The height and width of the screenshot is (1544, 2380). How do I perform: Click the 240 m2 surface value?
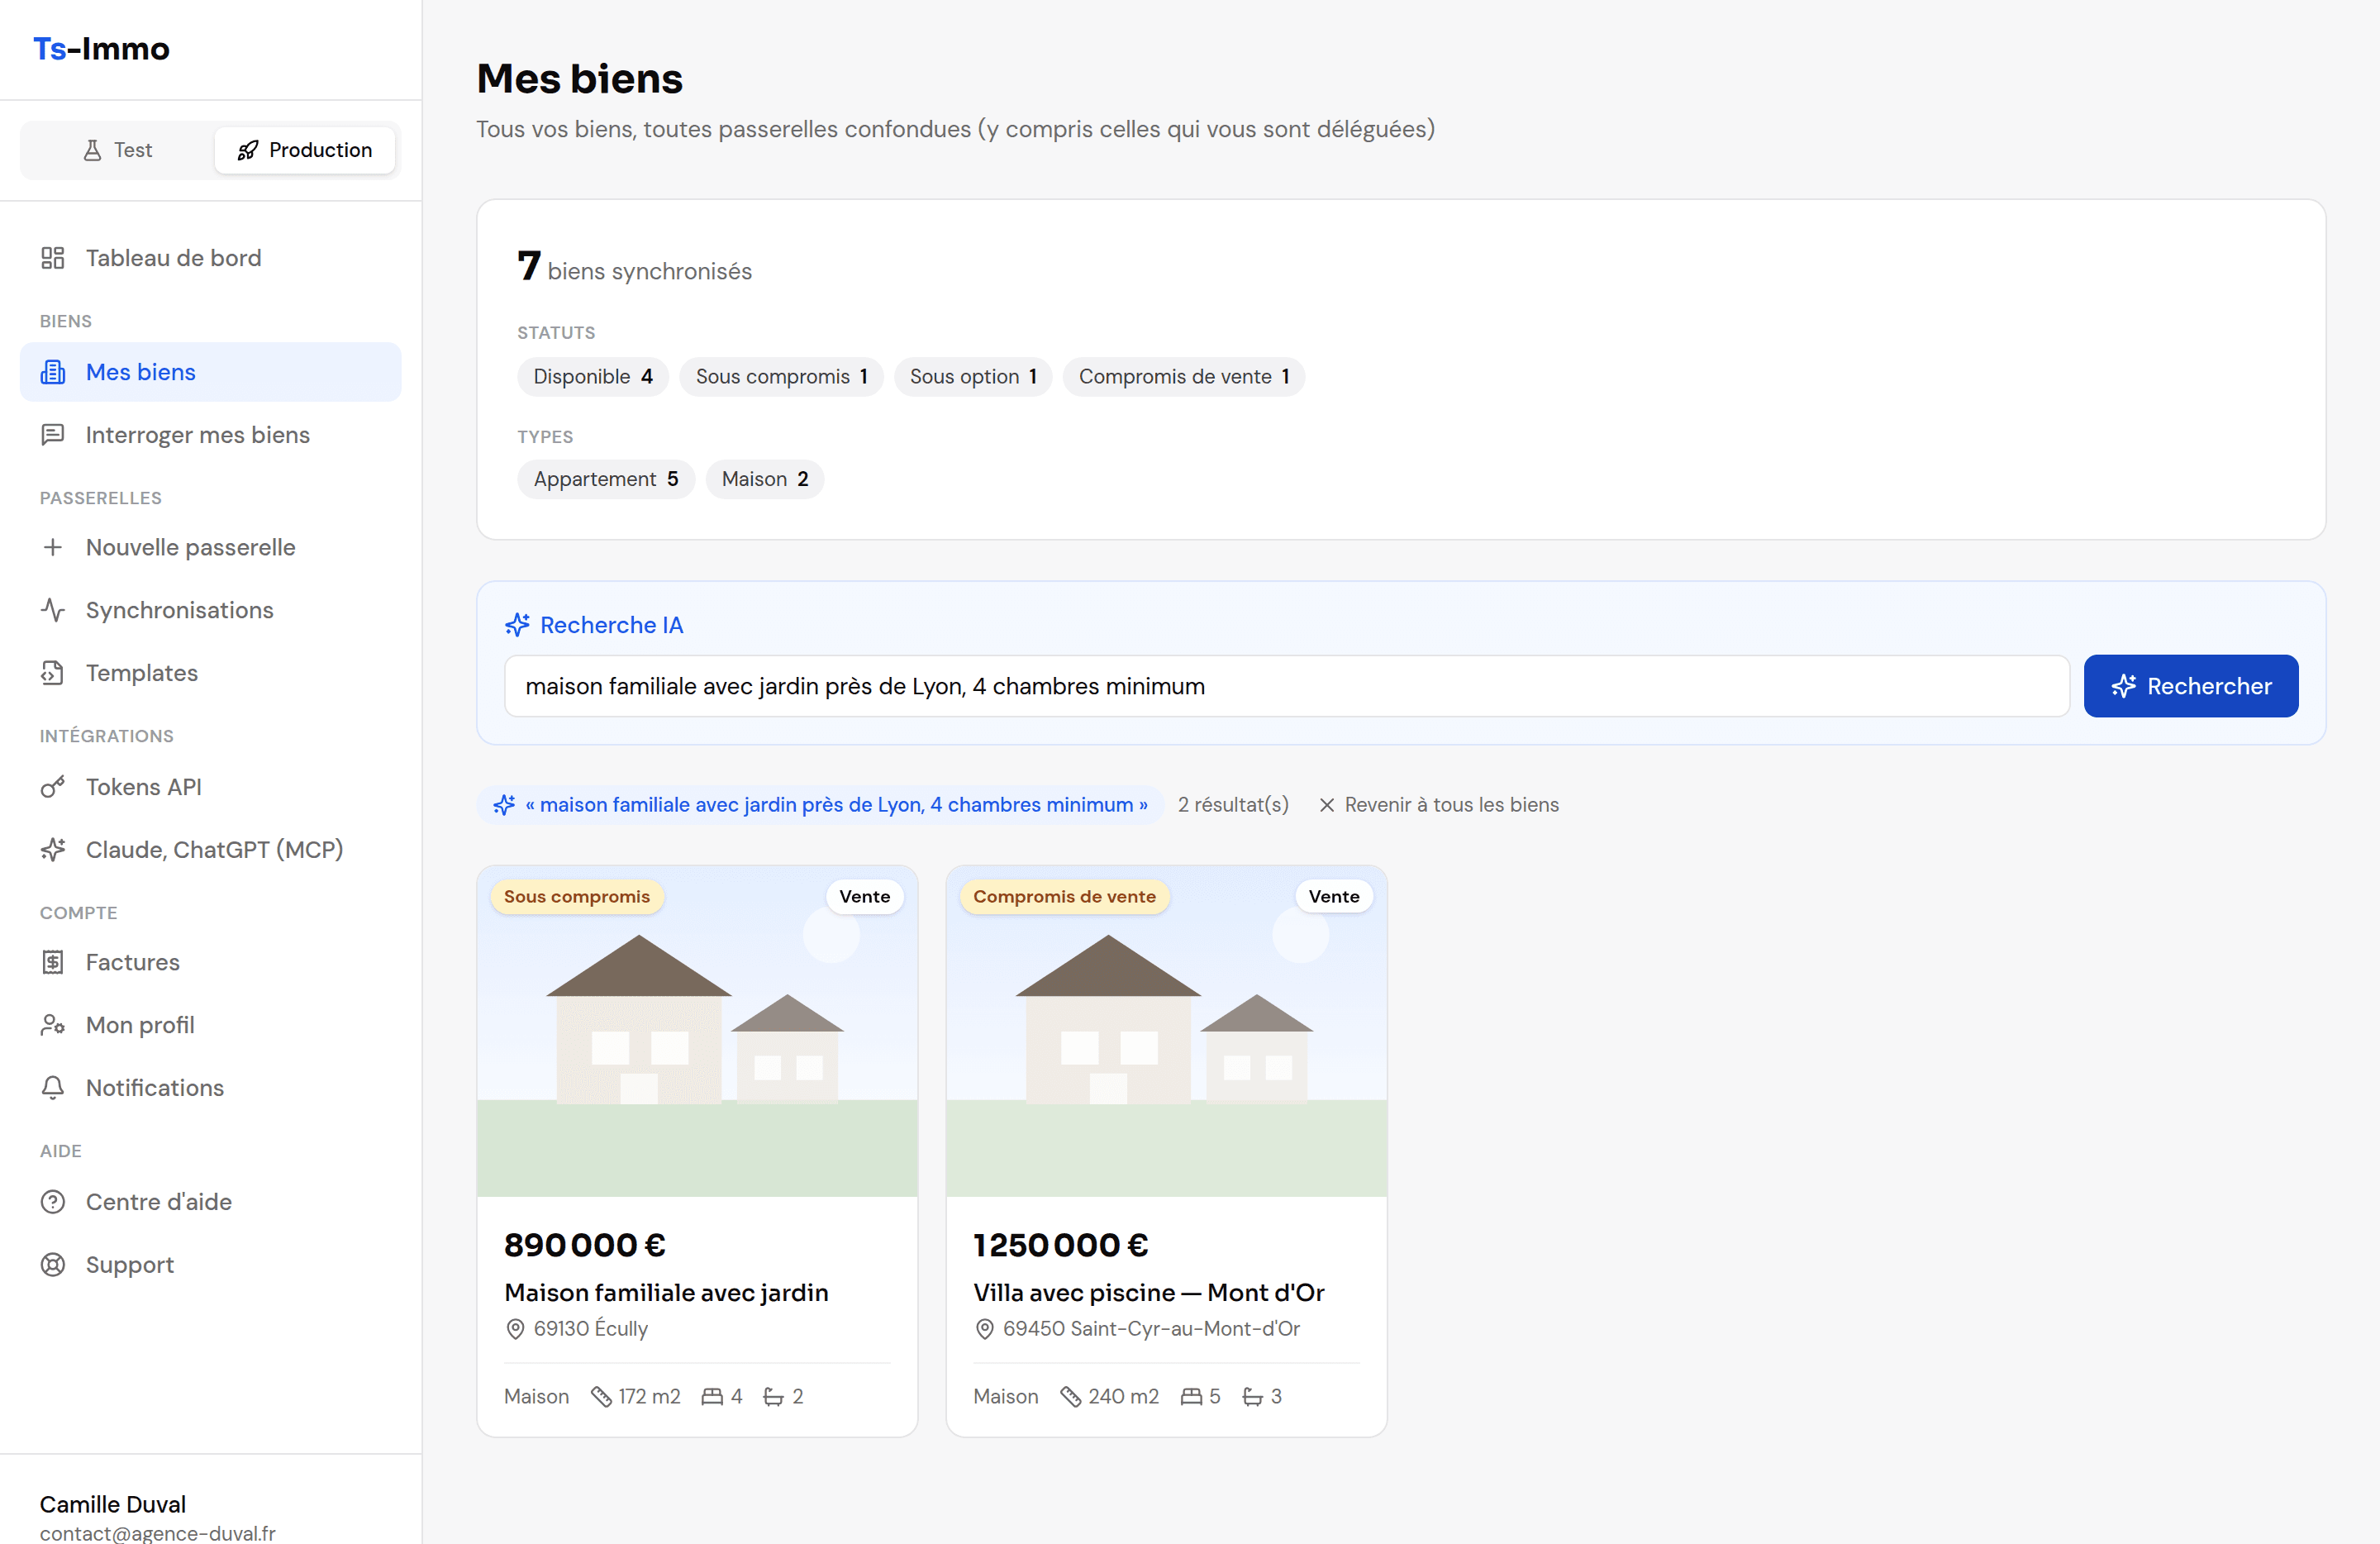[1123, 1396]
